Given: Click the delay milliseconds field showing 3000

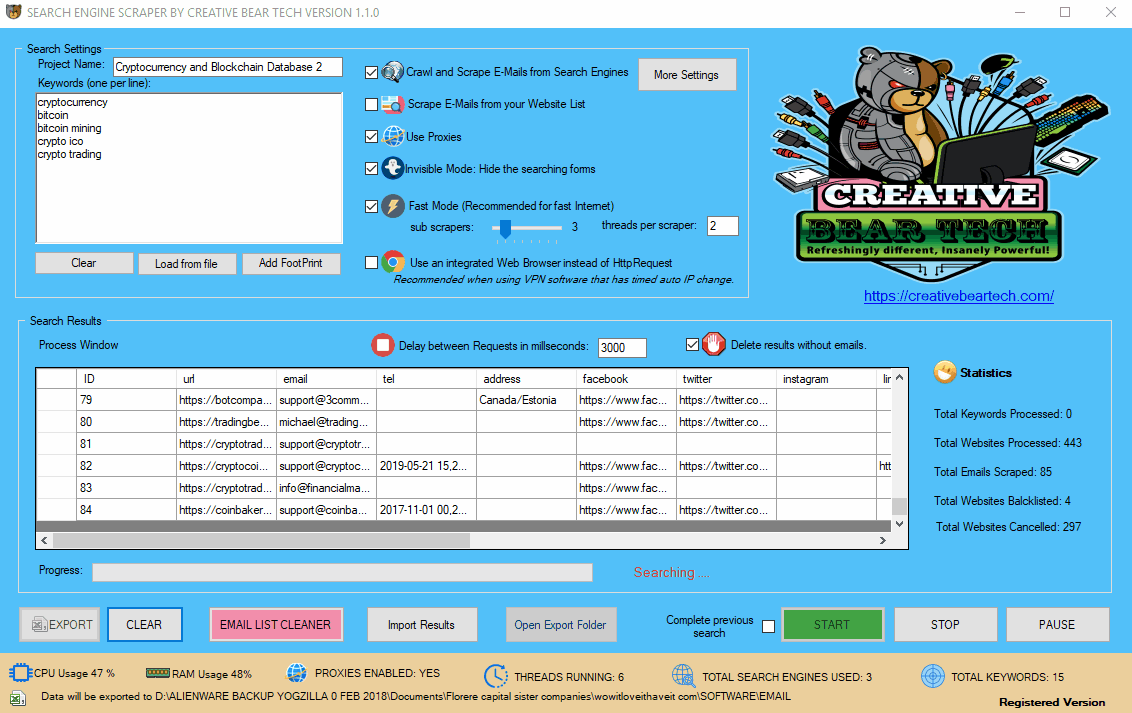Looking at the screenshot, I should pyautogui.click(x=622, y=347).
